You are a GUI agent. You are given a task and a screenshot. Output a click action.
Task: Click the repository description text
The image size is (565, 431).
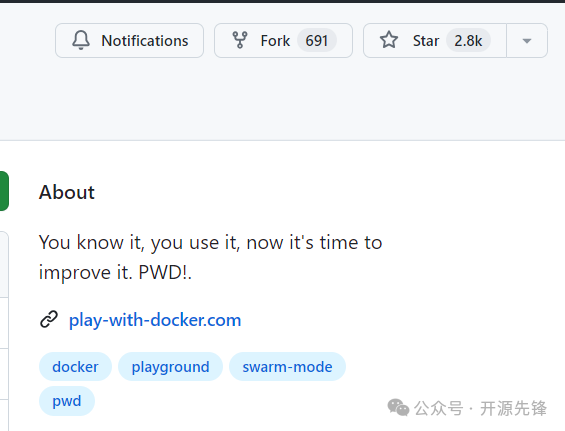[x=210, y=257]
